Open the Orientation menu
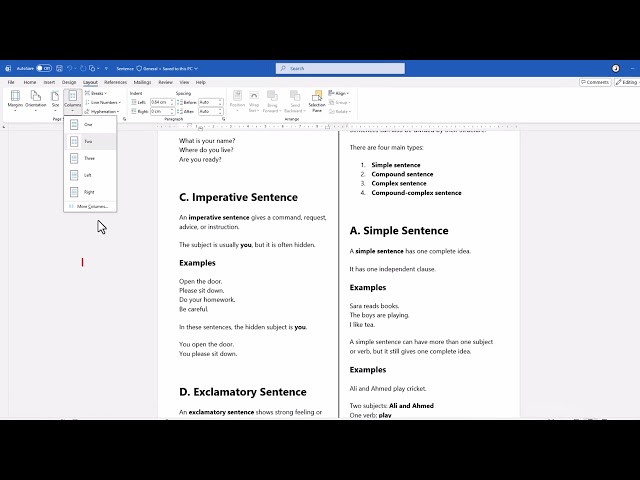The image size is (640, 480). pyautogui.click(x=36, y=100)
